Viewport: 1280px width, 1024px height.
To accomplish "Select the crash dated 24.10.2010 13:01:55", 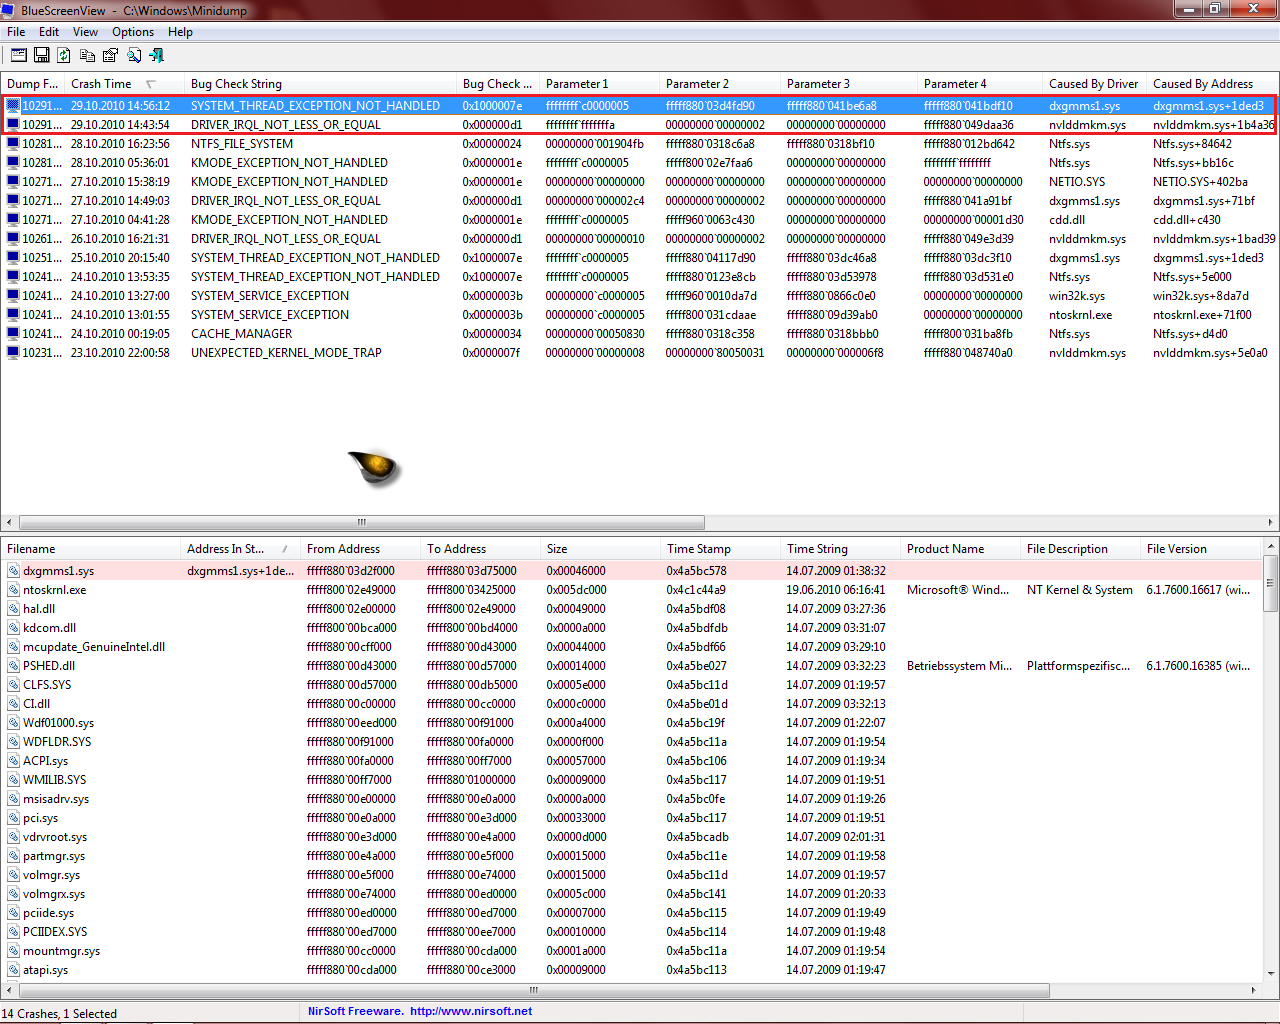I will [x=640, y=315].
